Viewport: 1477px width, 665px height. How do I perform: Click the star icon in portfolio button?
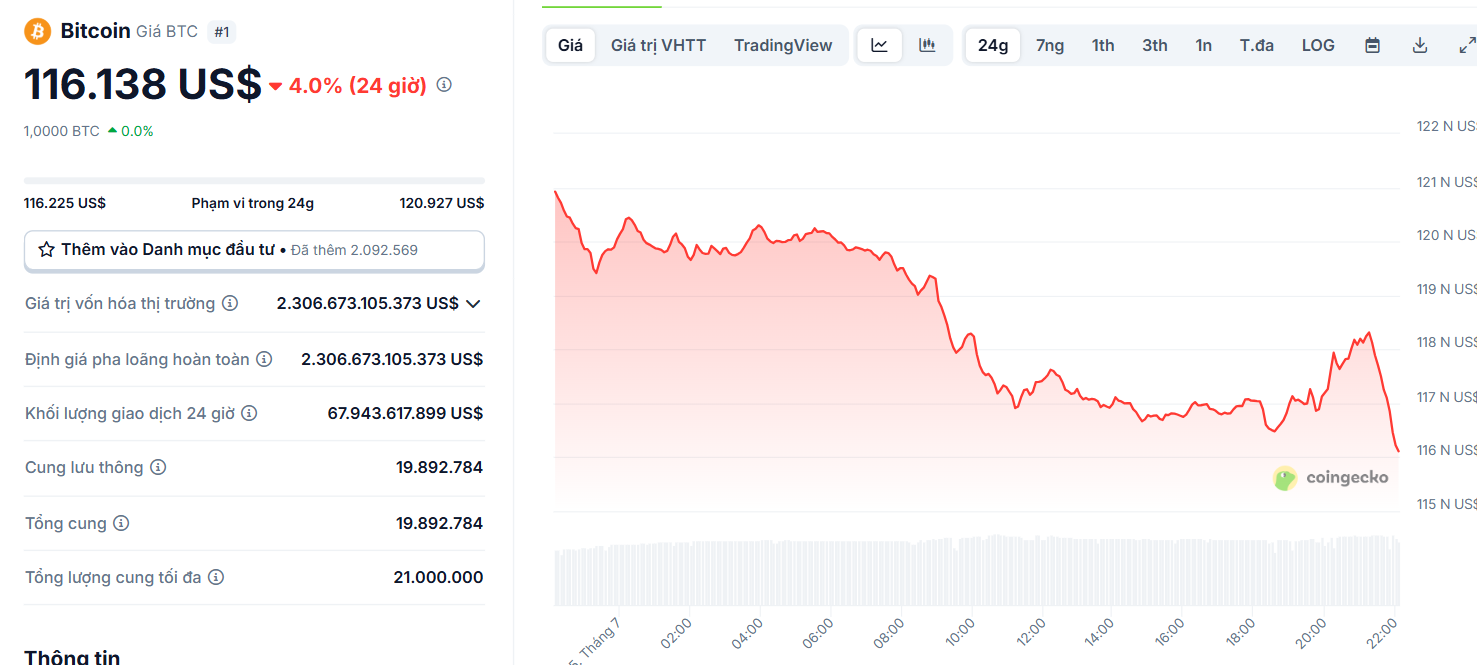[x=46, y=250]
